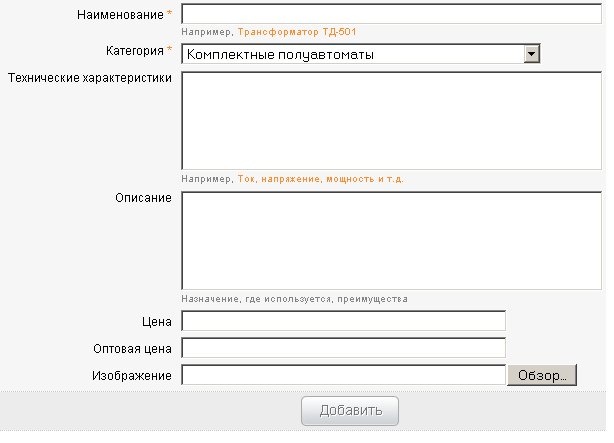The width and height of the screenshot is (614, 443).
Task: Click the Категория field label
Action: pyautogui.click(x=135, y=51)
